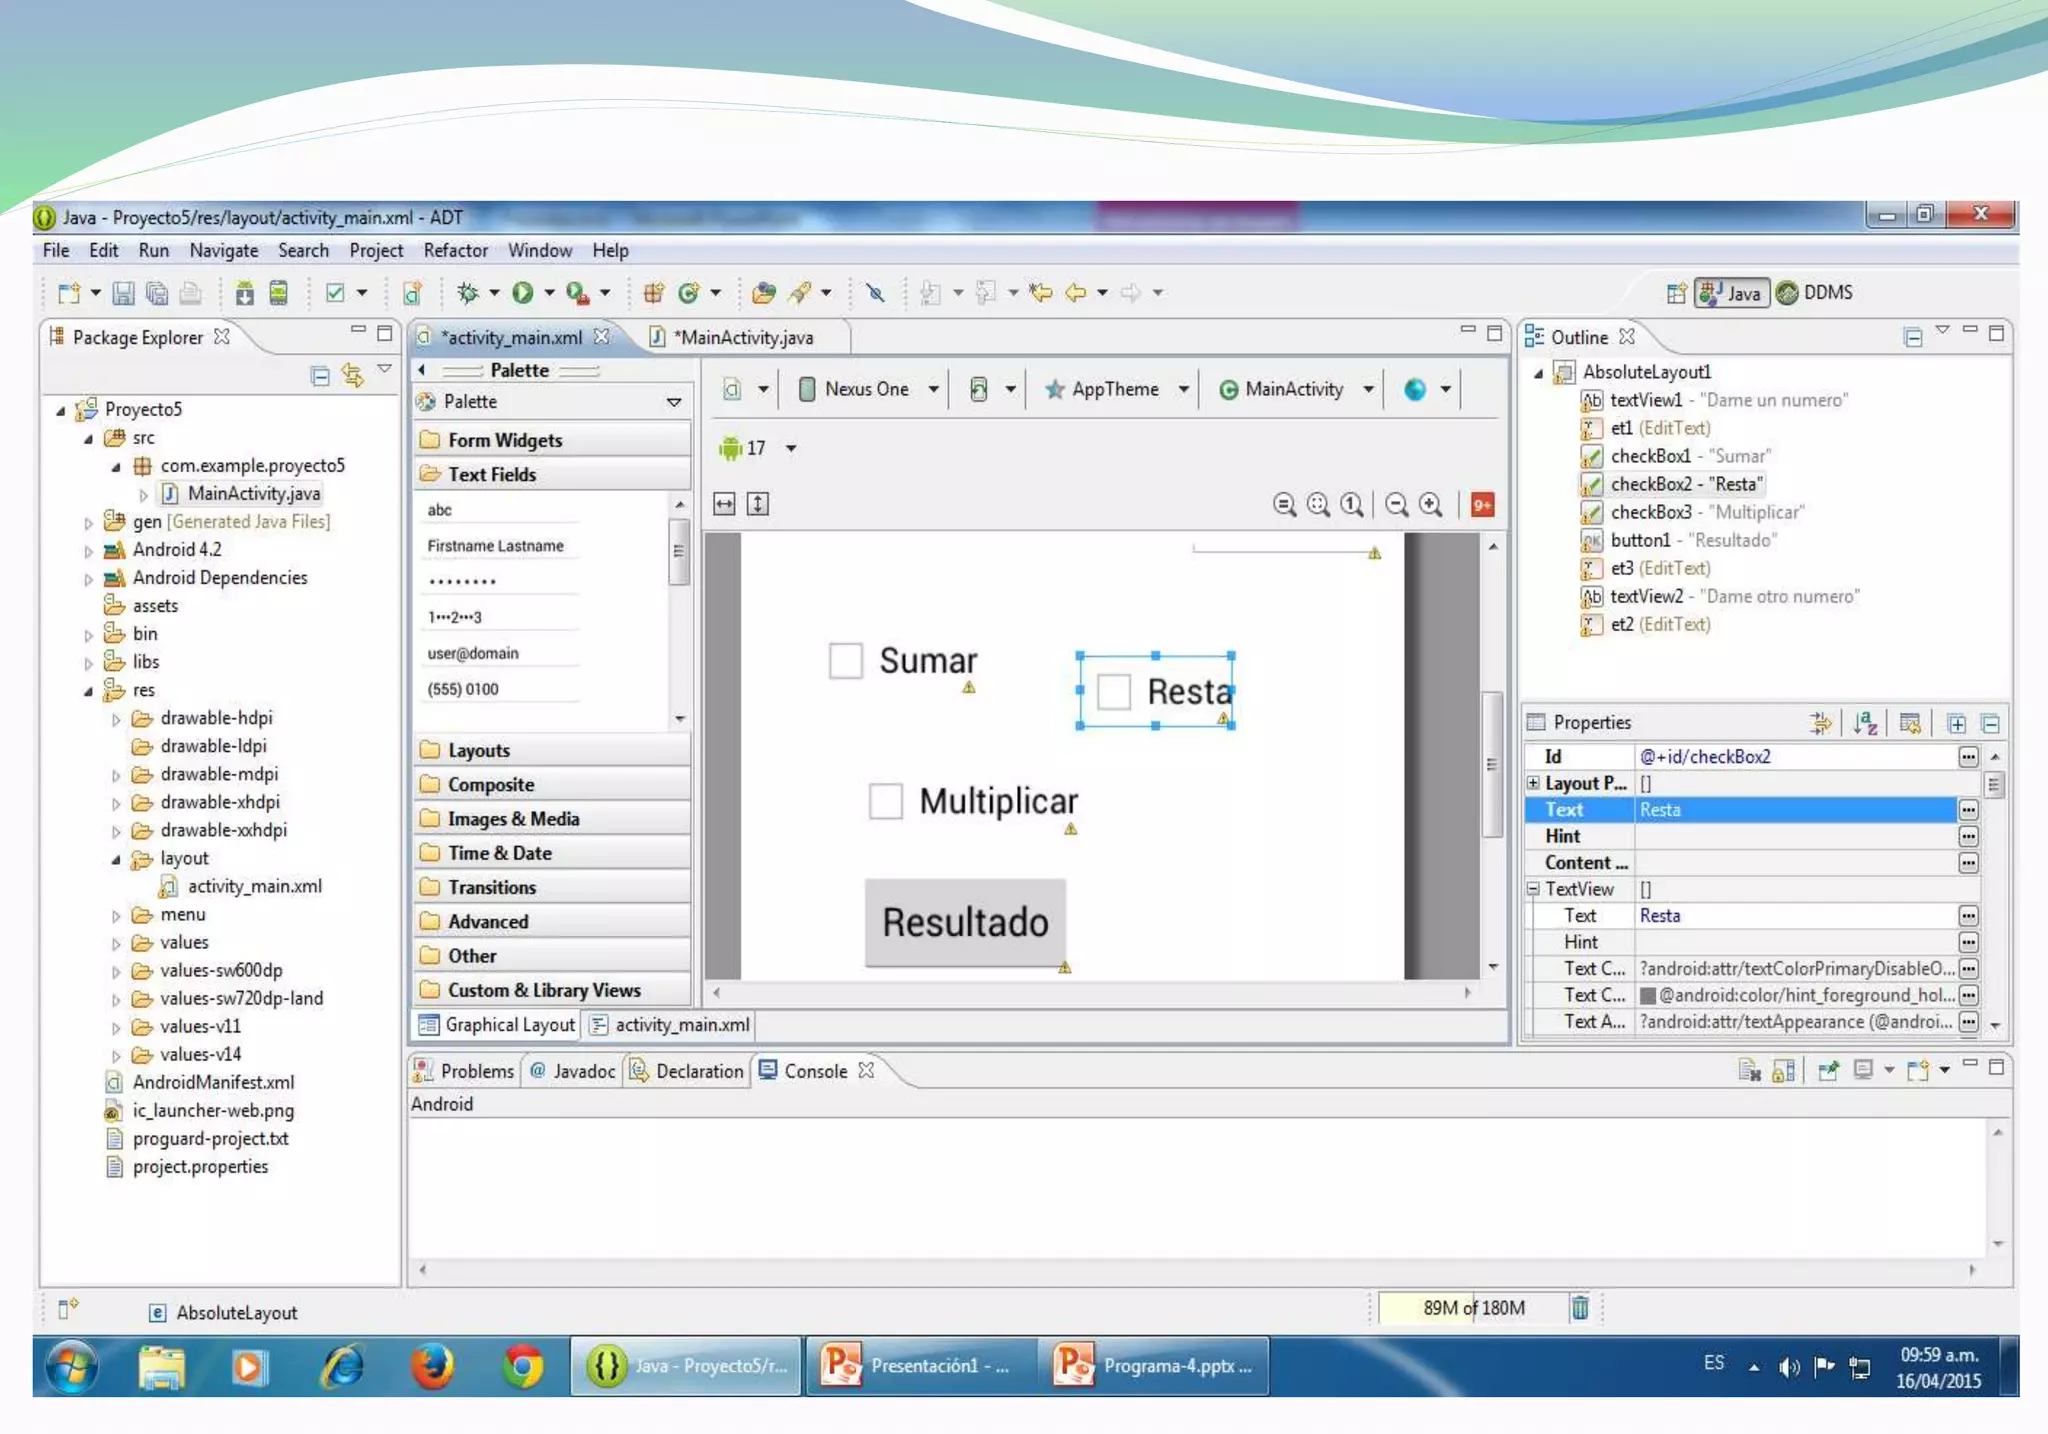Image resolution: width=2048 pixels, height=1434 pixels.
Task: Click Collapse All icon in Package Explorer
Action: point(320,376)
